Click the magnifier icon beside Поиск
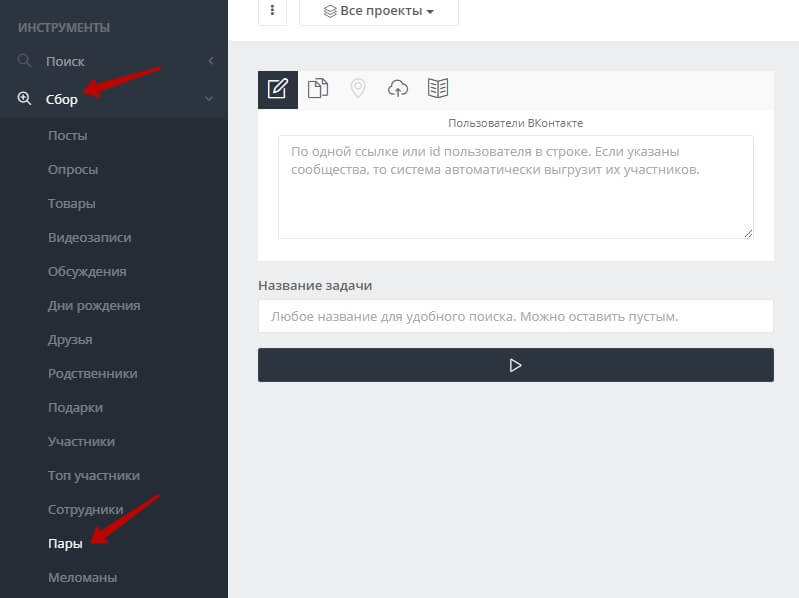 click(x=23, y=61)
